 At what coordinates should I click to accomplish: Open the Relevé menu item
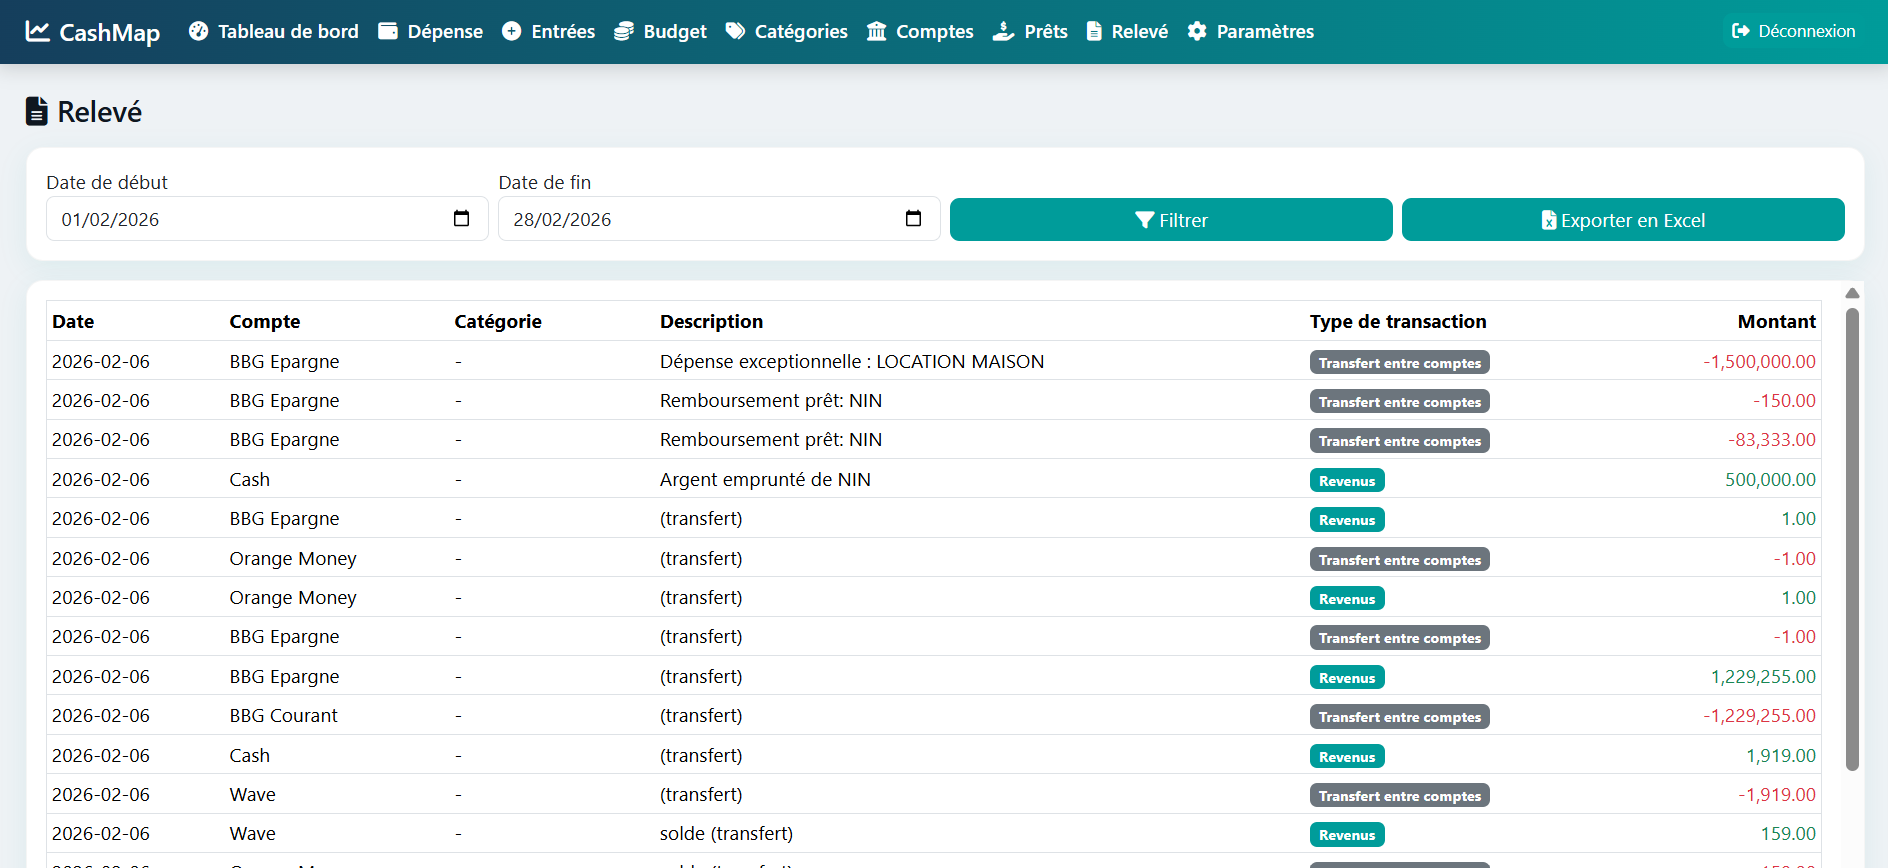click(x=1127, y=31)
